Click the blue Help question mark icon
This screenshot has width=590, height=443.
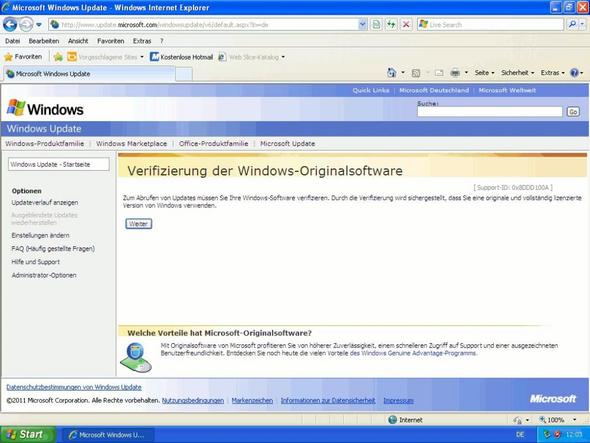574,73
